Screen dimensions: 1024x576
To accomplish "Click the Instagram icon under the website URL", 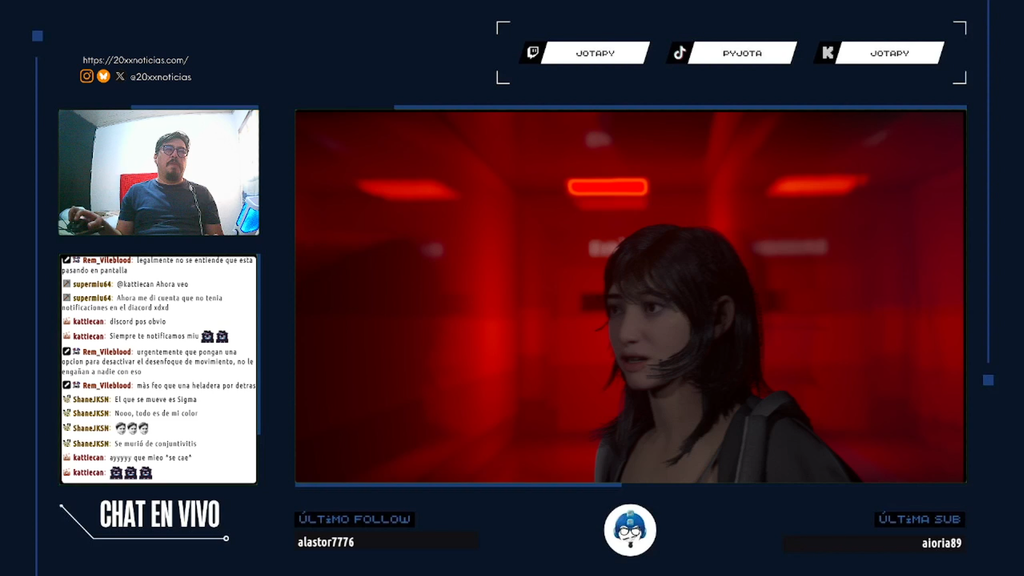I will [86, 76].
